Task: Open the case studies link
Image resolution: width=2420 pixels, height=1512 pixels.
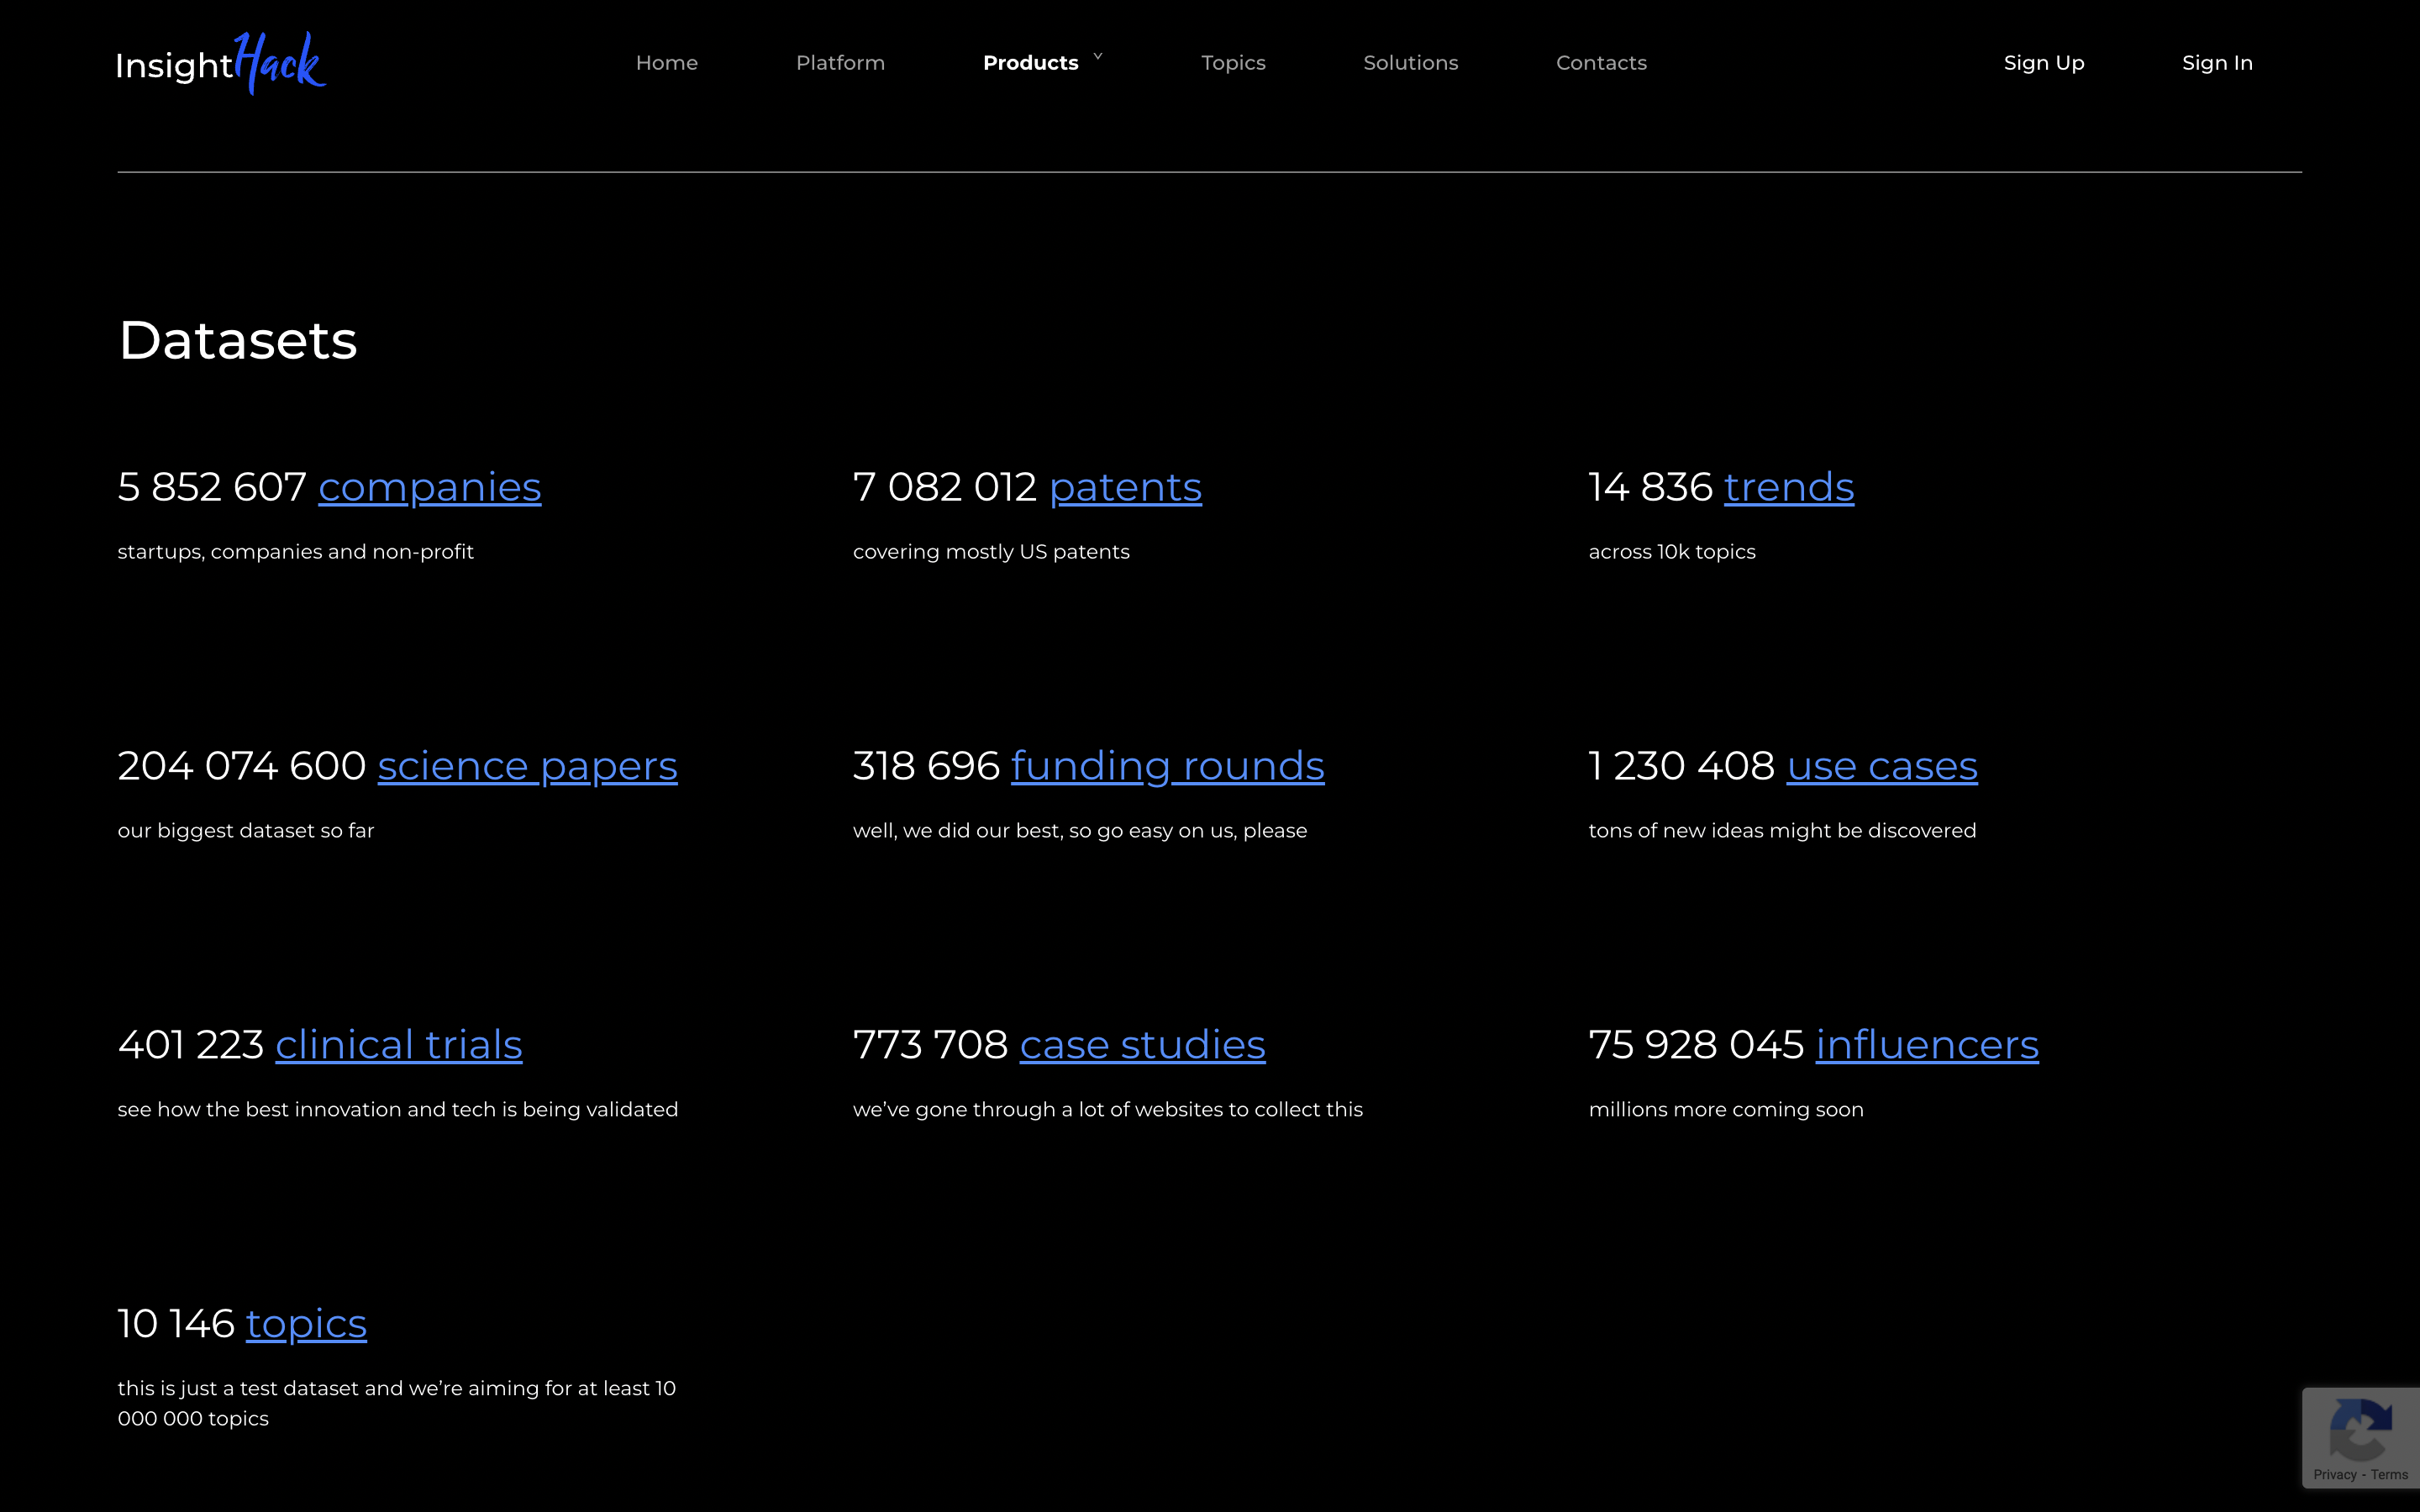Action: coord(1142,1046)
